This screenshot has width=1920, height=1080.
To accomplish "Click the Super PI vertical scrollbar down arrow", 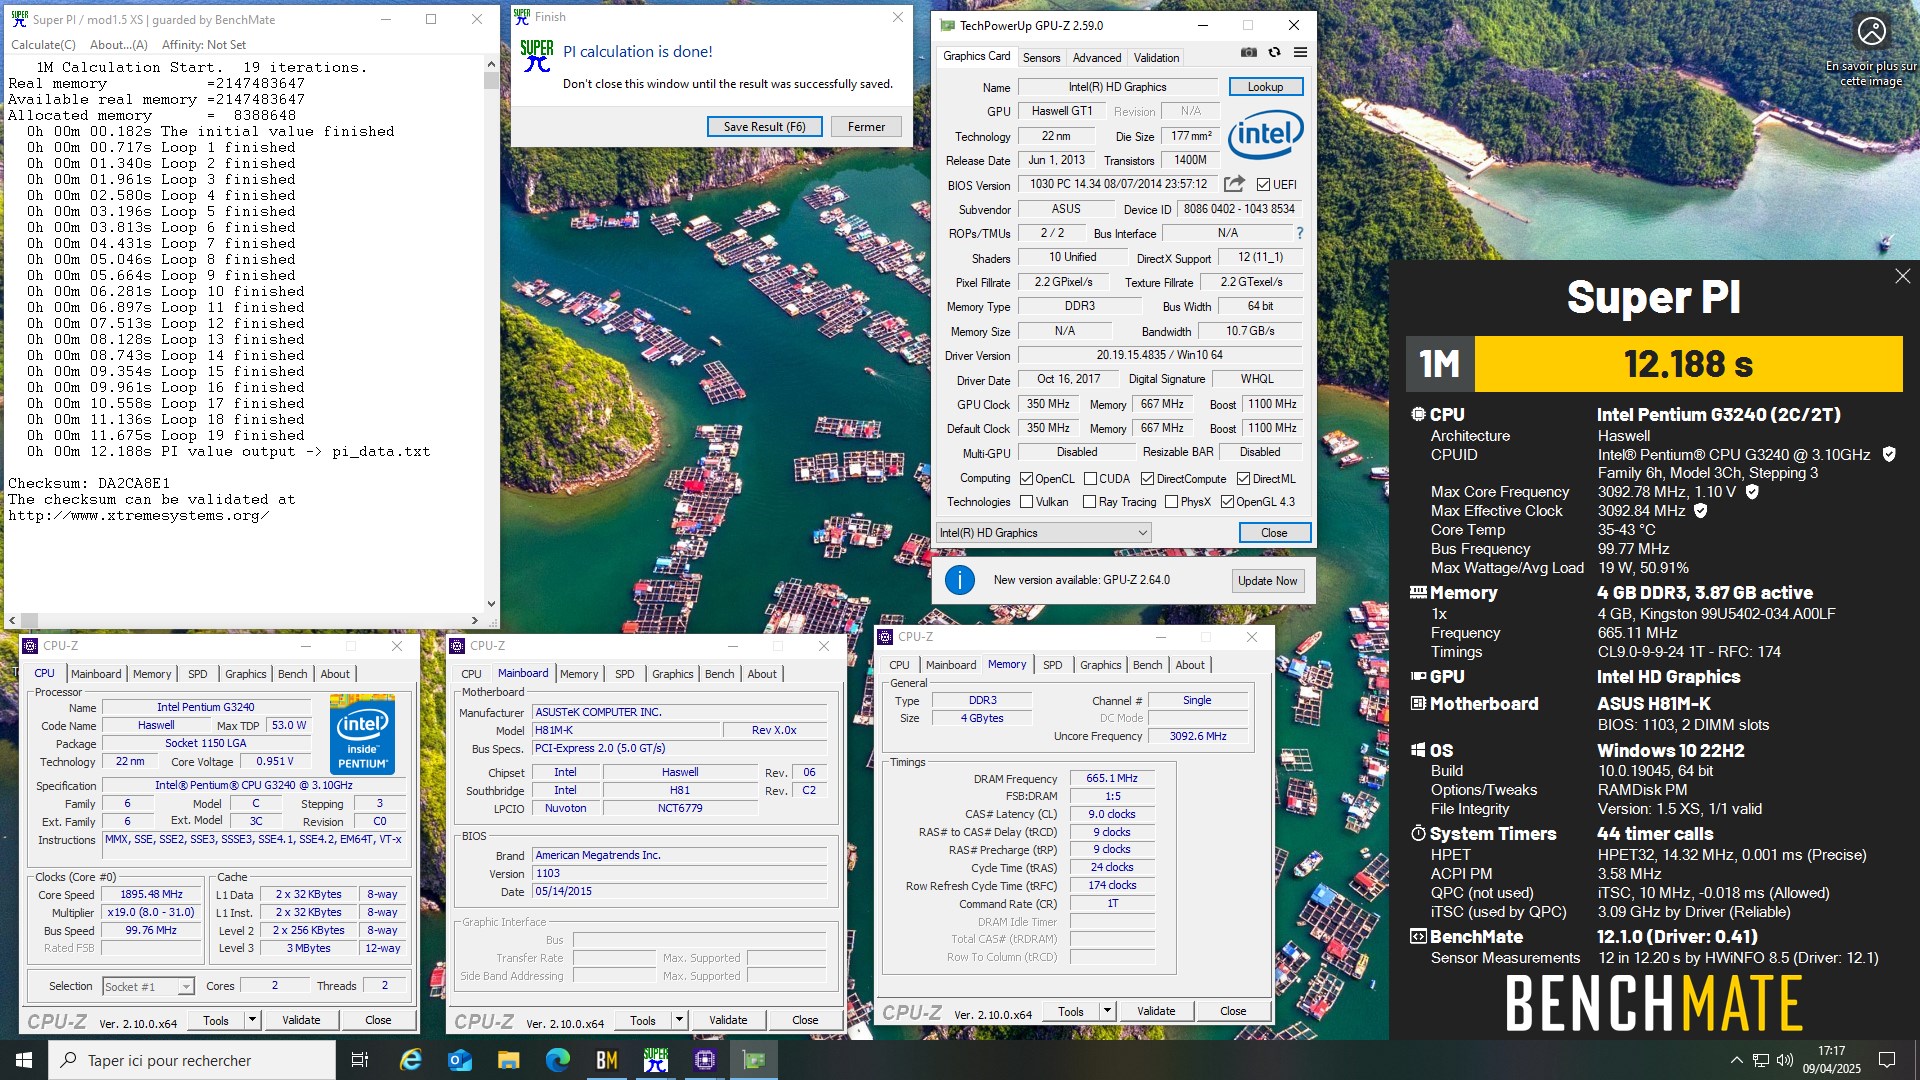I will [491, 604].
